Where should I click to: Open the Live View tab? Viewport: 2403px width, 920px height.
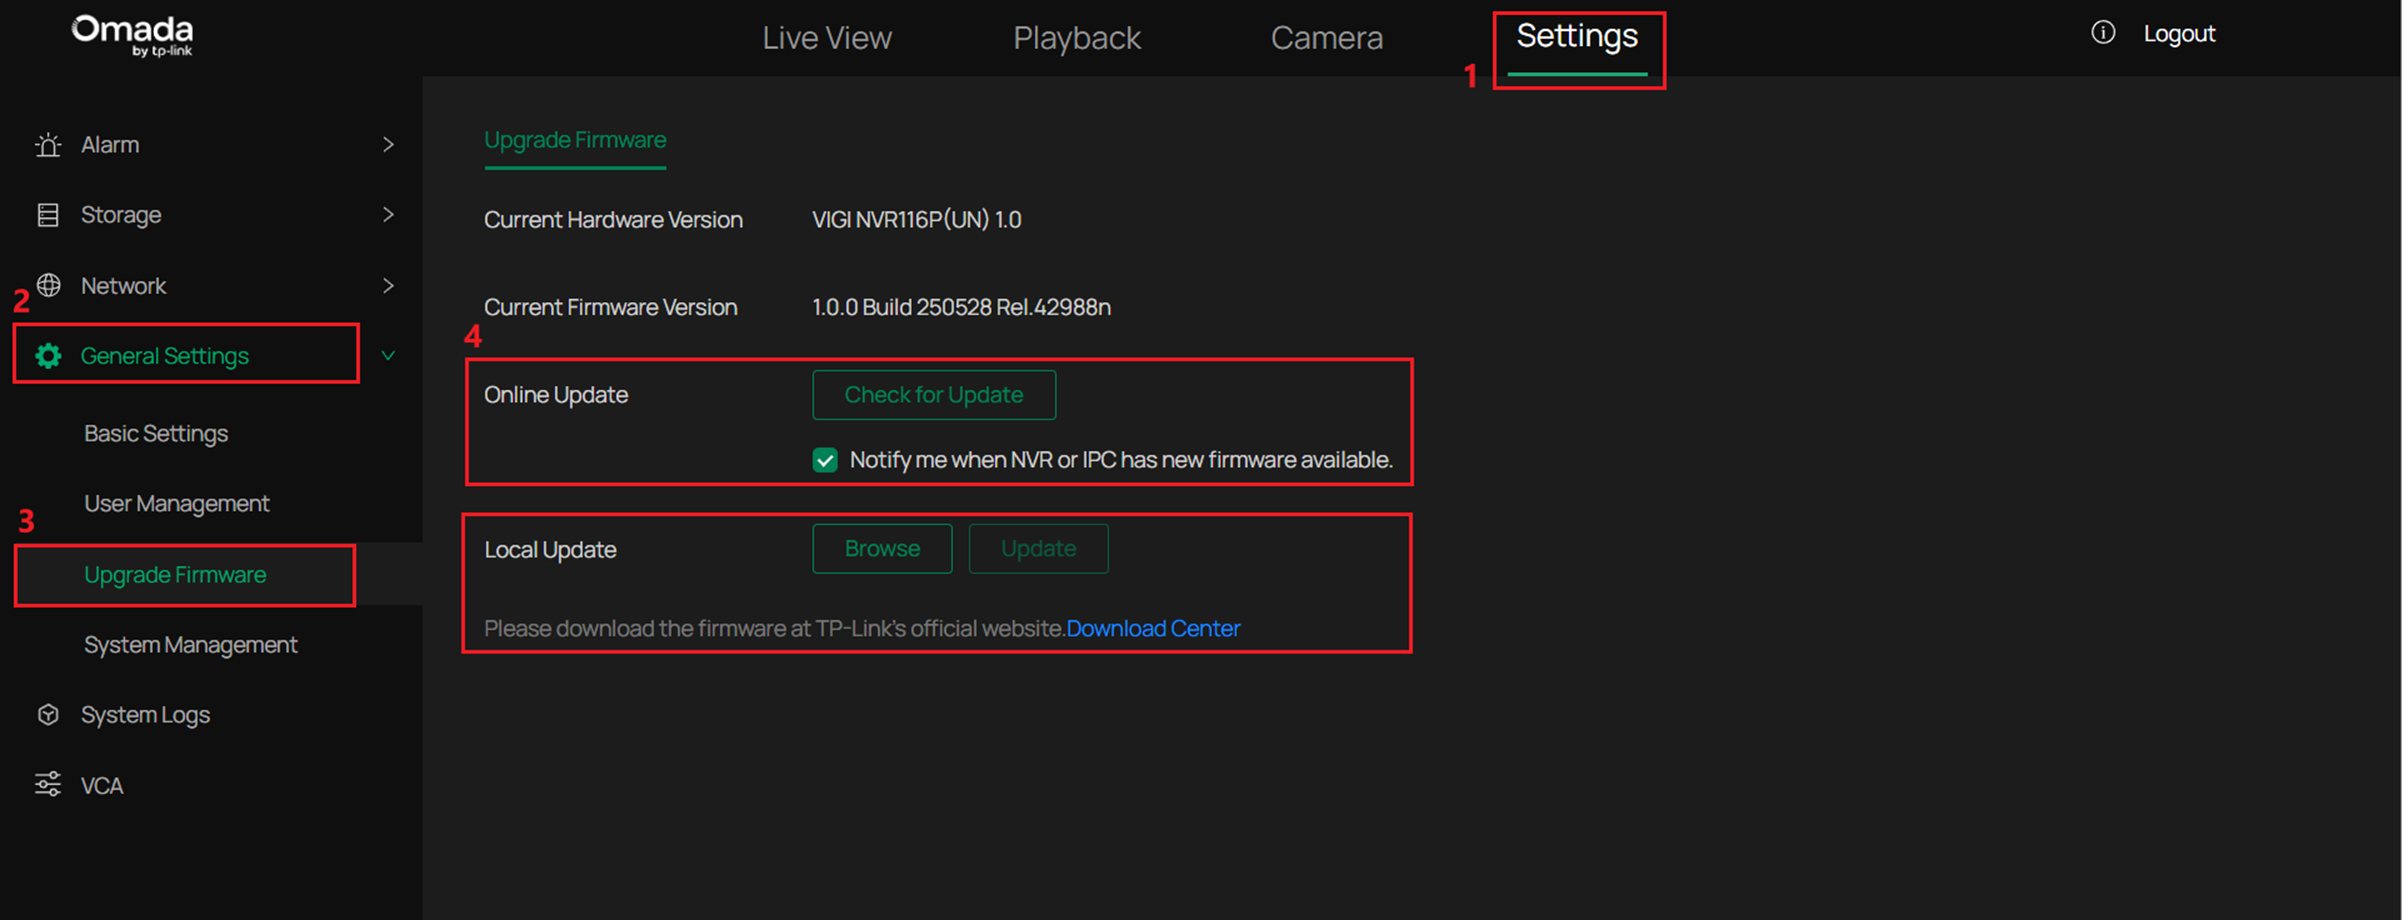(827, 38)
